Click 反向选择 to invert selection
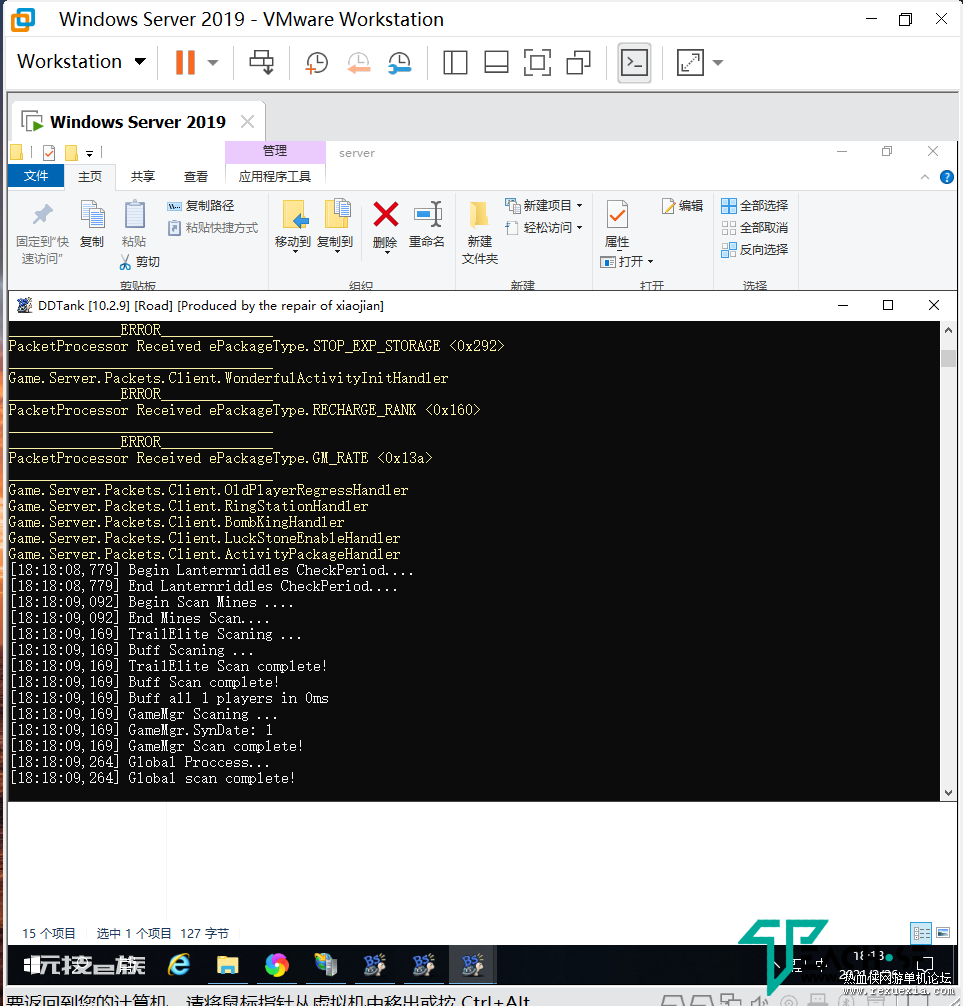This screenshot has width=963, height=1006. (x=754, y=250)
